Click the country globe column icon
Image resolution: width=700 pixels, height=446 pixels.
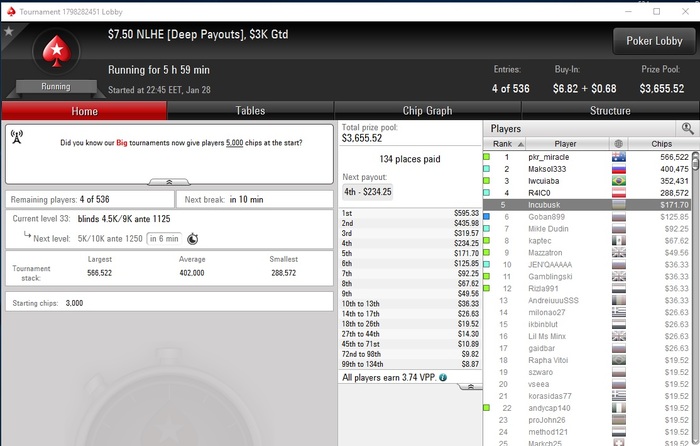pos(618,144)
